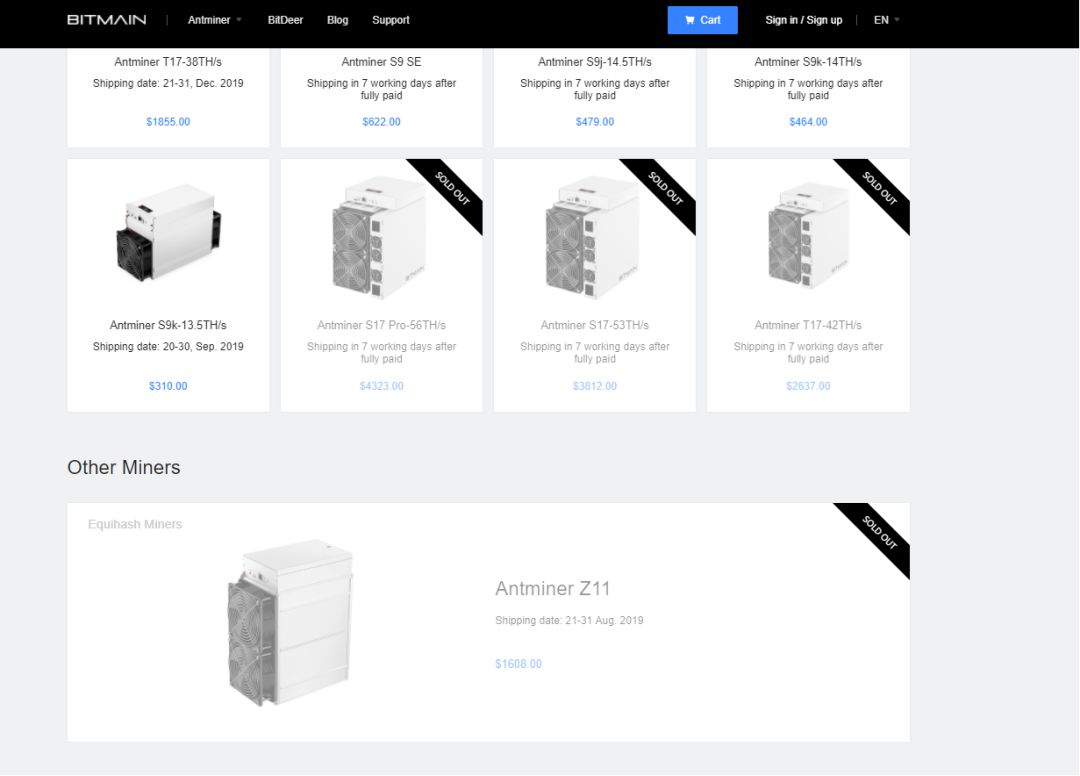Open the Antminer Z11 title
1080x776 pixels.
pos(552,589)
